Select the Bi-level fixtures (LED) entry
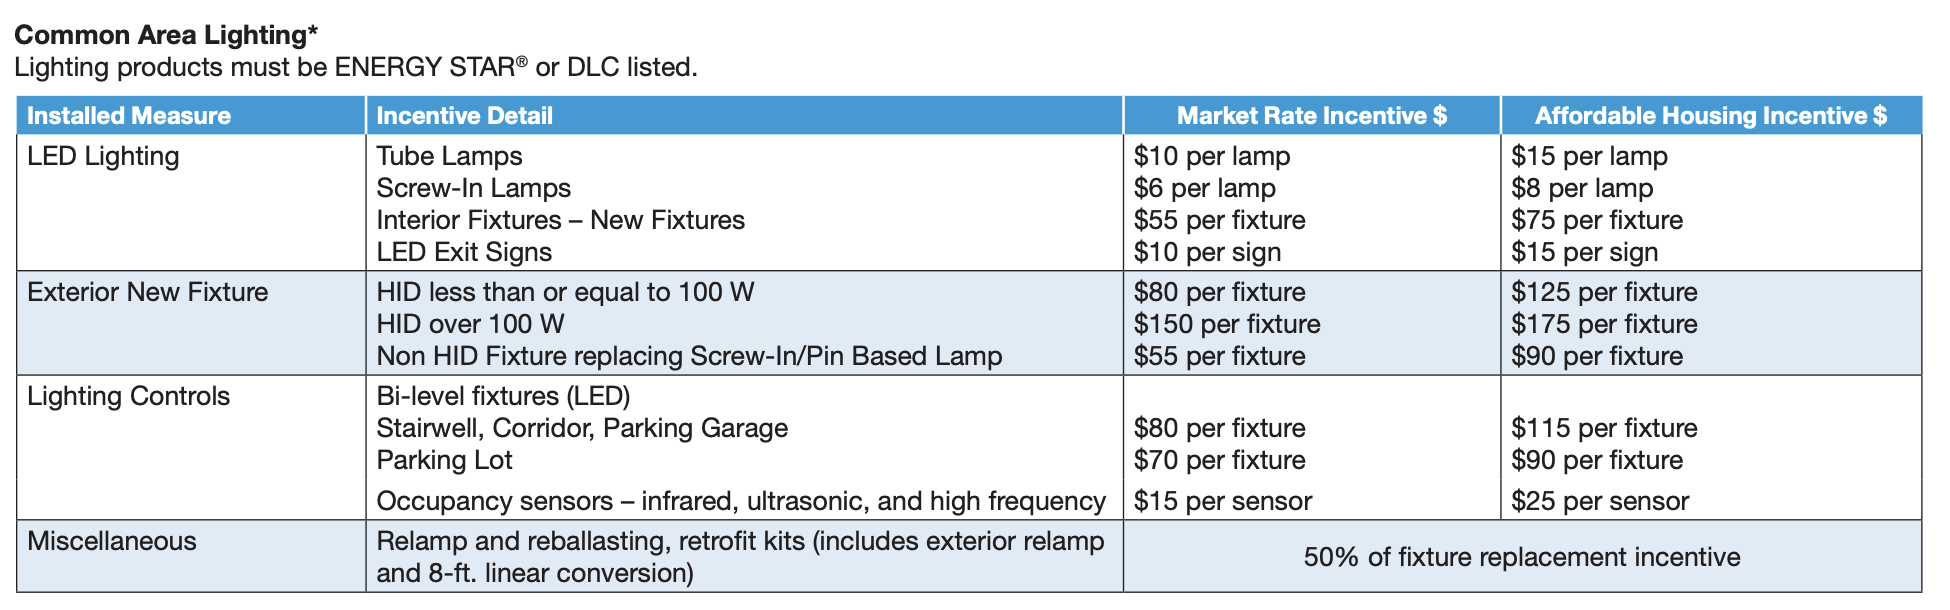Viewport: 1950px width, 610px height. coord(503,396)
